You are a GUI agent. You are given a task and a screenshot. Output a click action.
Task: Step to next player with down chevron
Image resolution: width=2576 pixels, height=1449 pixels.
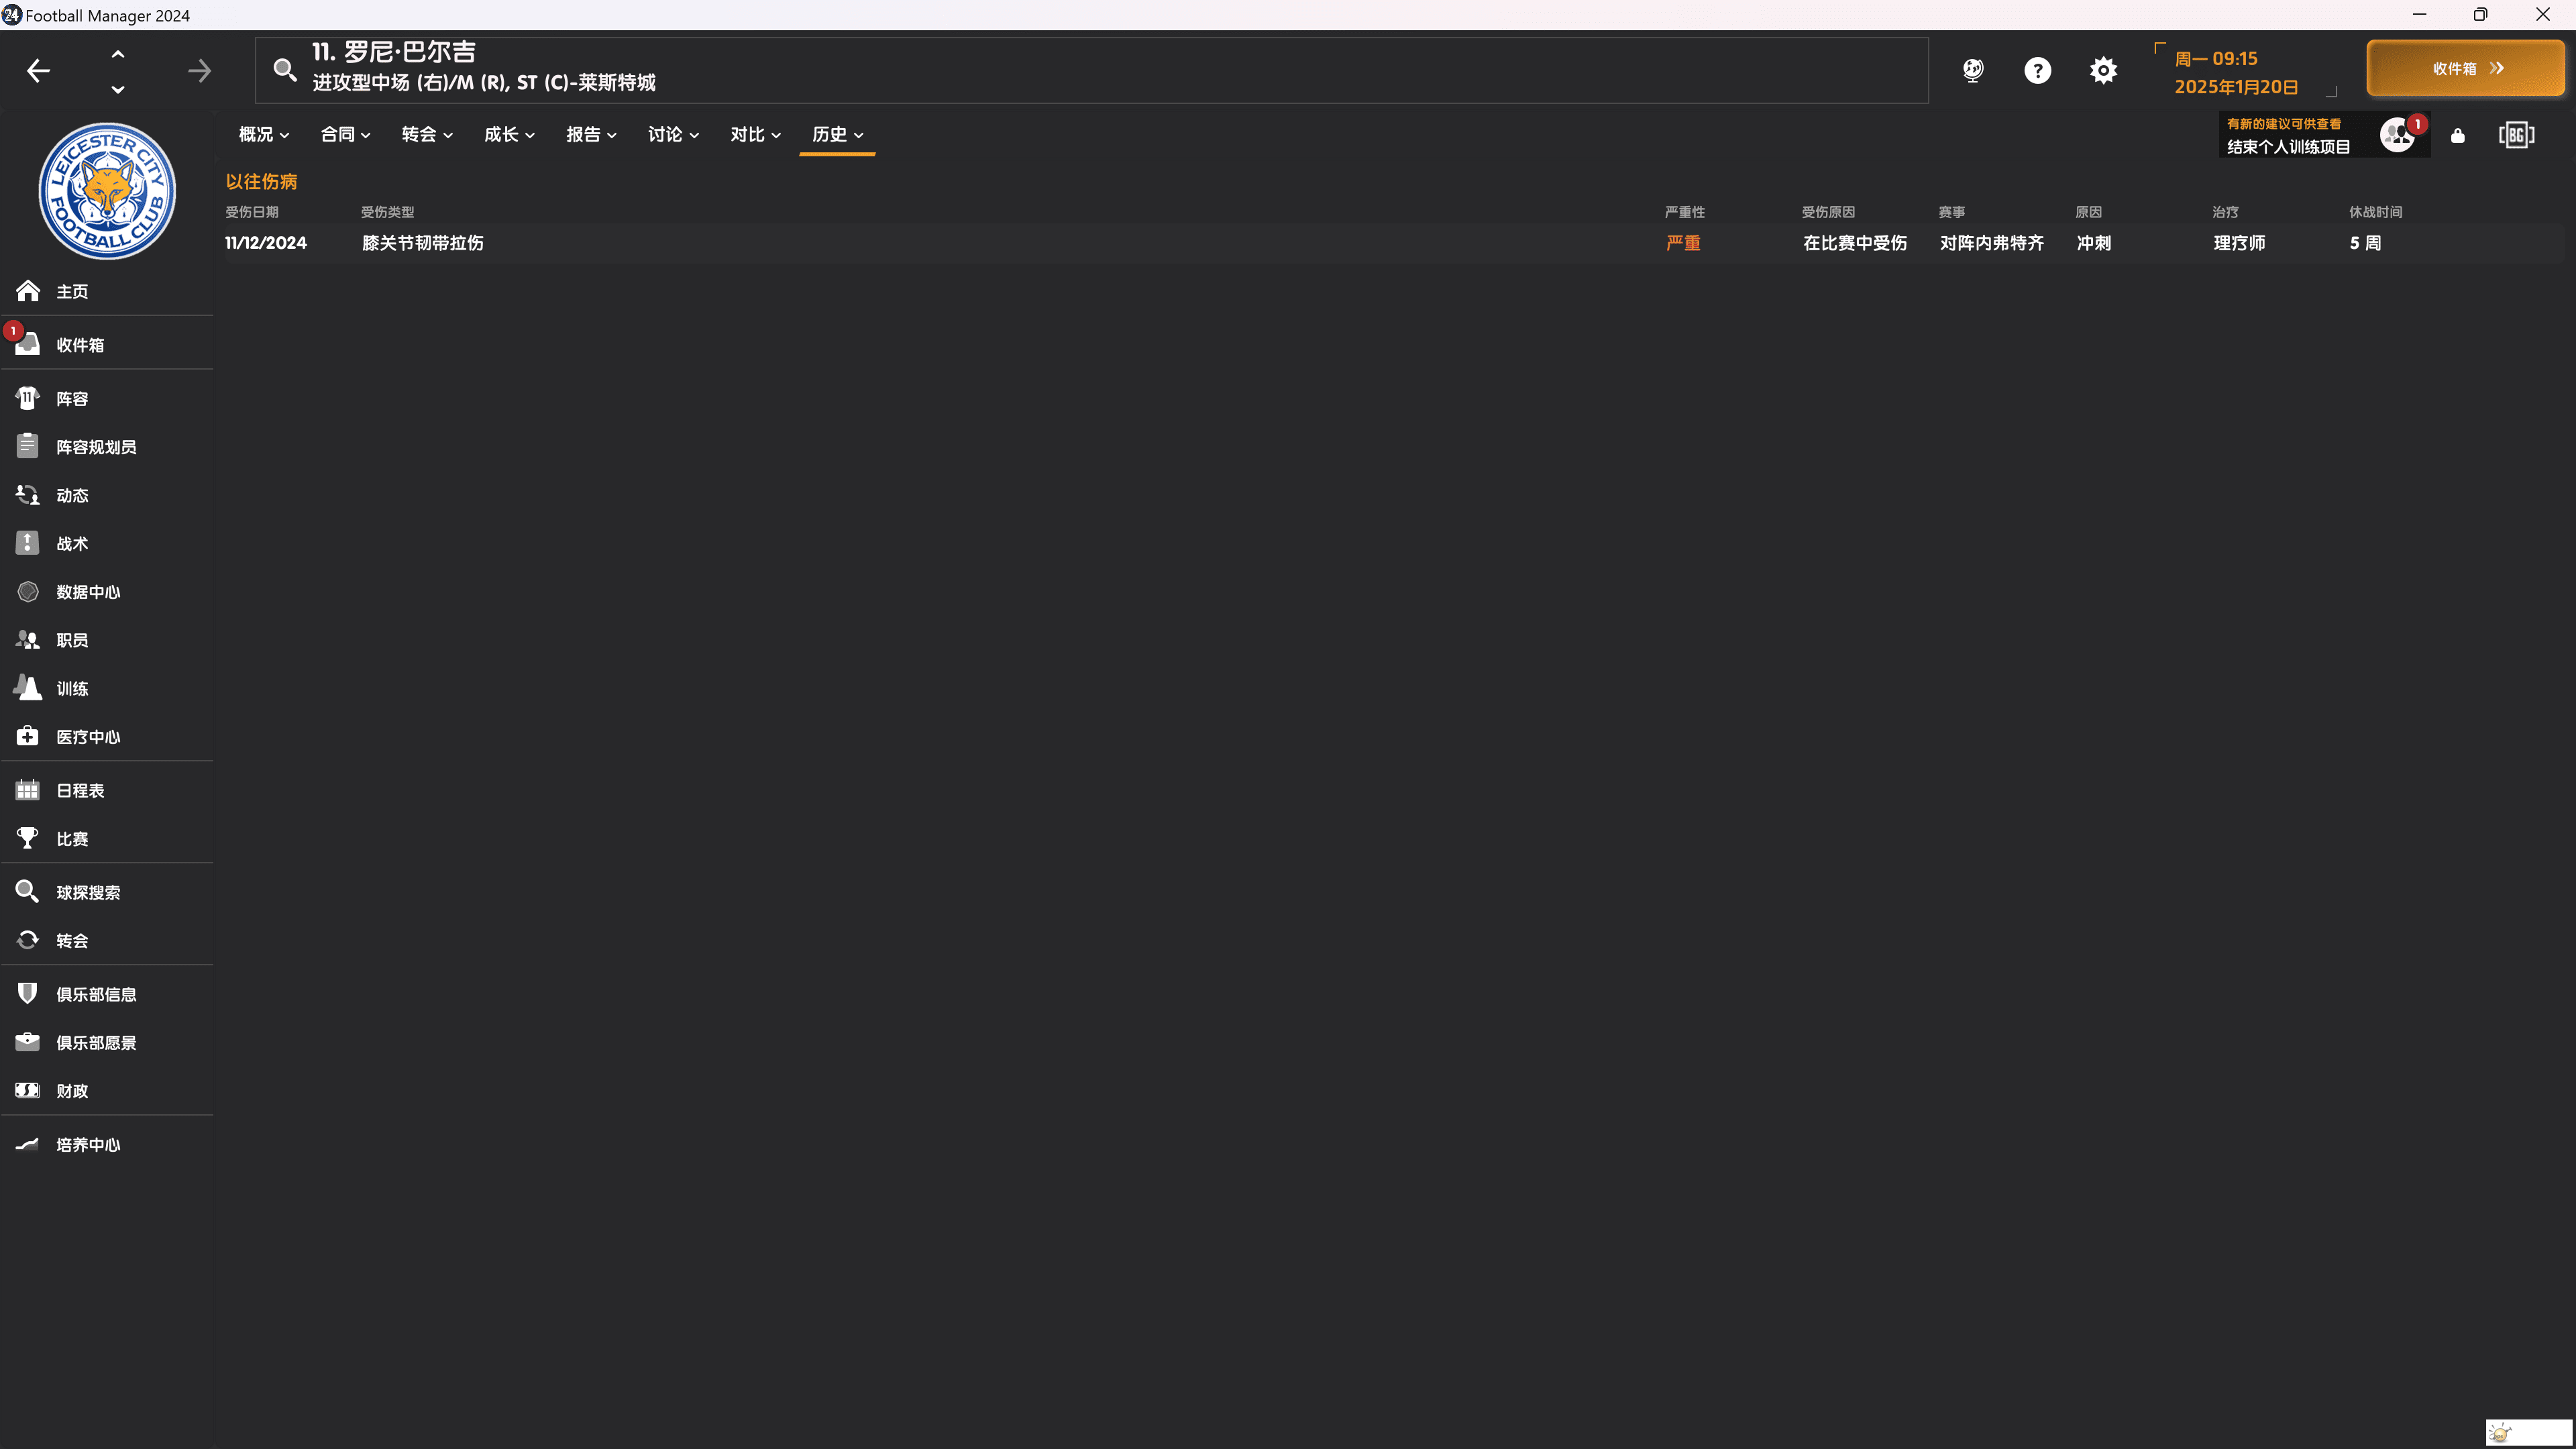(x=118, y=89)
